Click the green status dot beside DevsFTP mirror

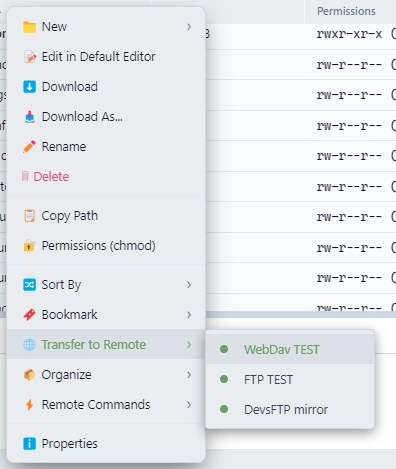tap(224, 409)
